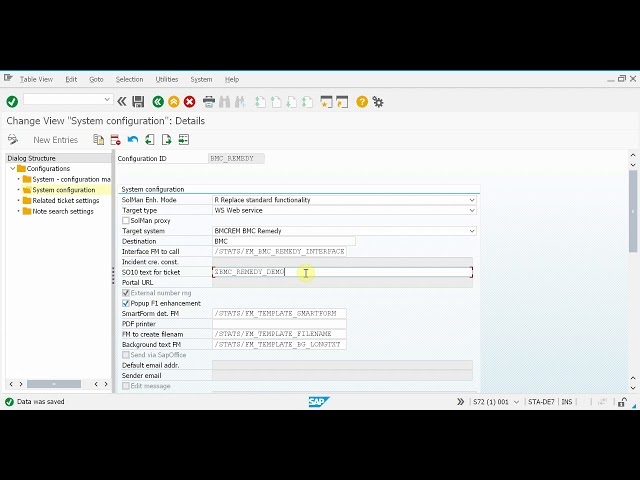640x480 pixels.
Task: Click the SO10 text for ticket field
Action: [342, 272]
